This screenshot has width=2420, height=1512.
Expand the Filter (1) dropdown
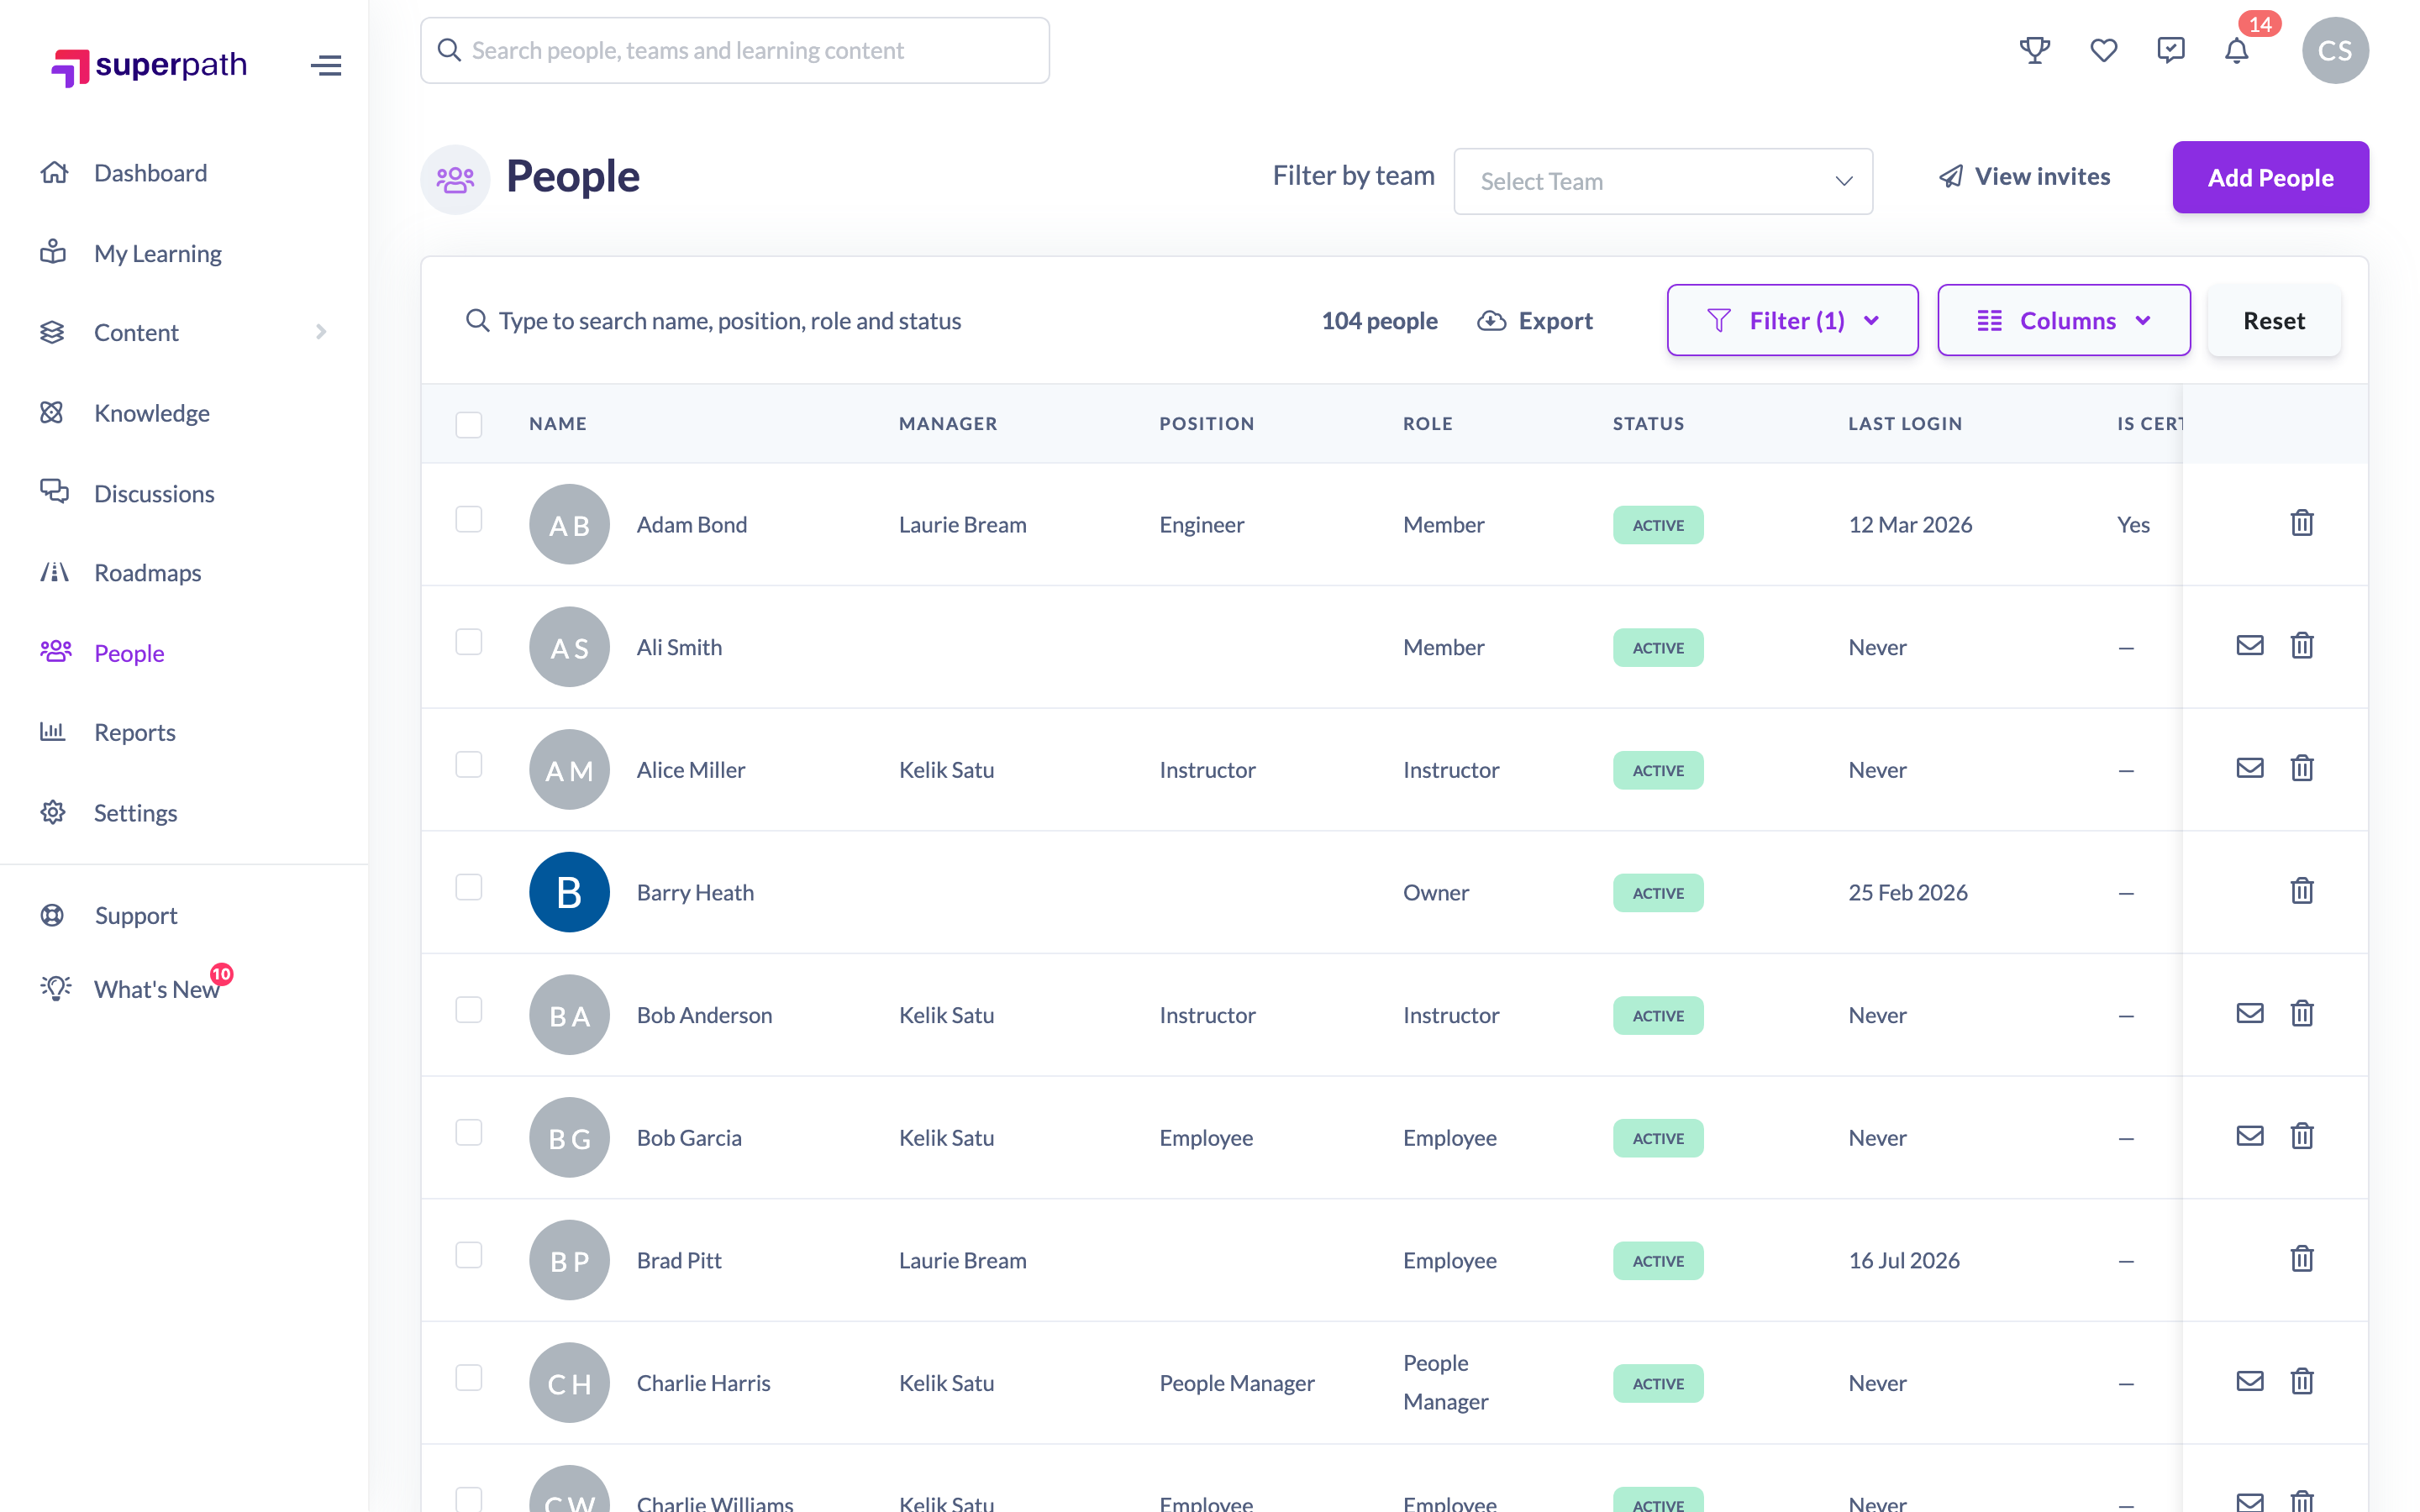tap(1792, 320)
